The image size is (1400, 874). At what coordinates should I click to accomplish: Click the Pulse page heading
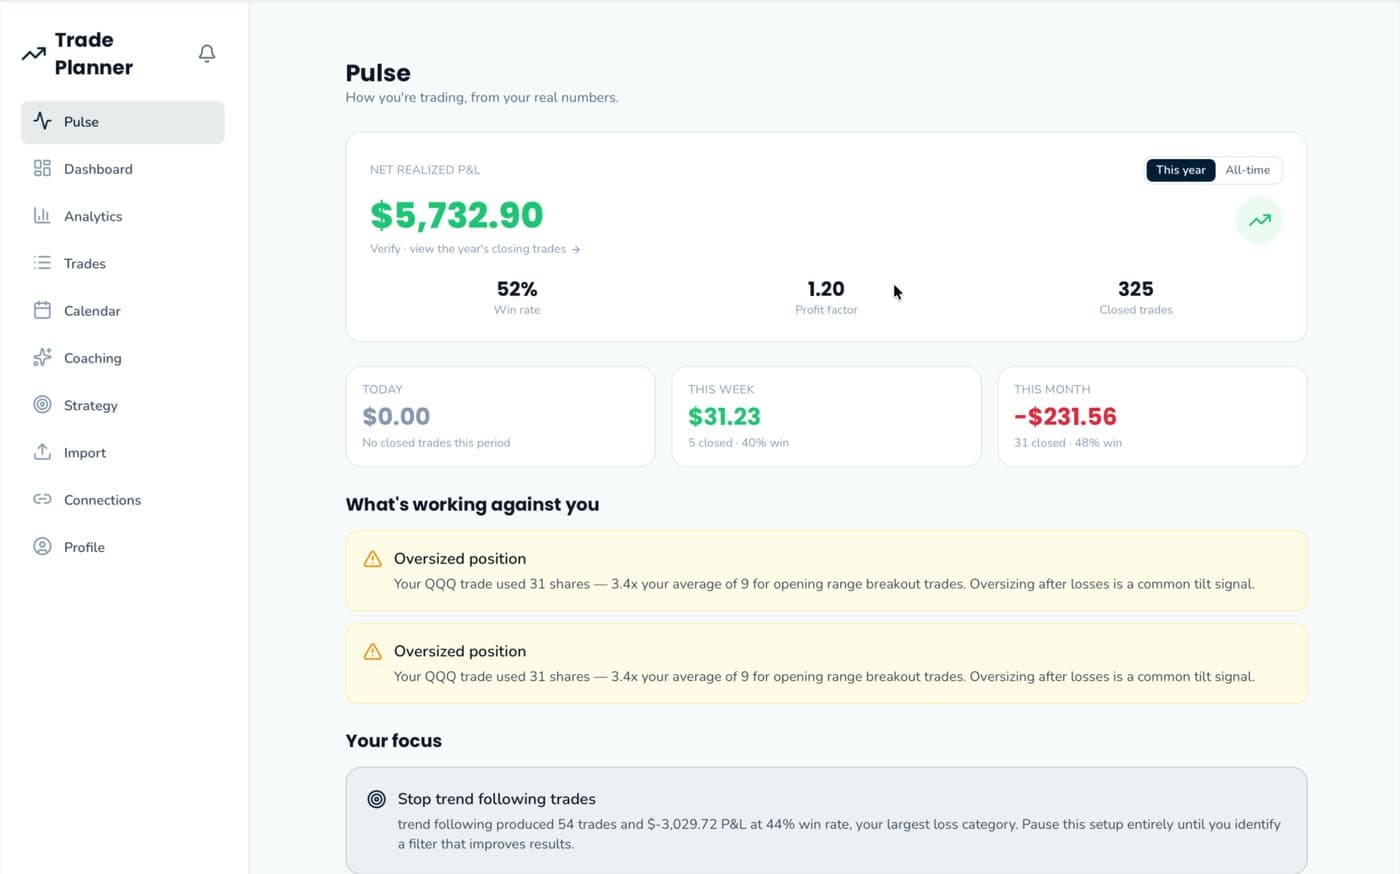(378, 73)
